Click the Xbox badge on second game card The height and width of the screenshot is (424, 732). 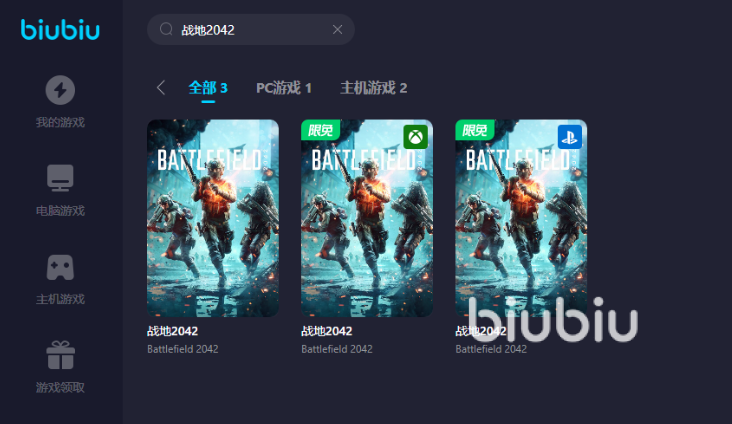tap(415, 136)
